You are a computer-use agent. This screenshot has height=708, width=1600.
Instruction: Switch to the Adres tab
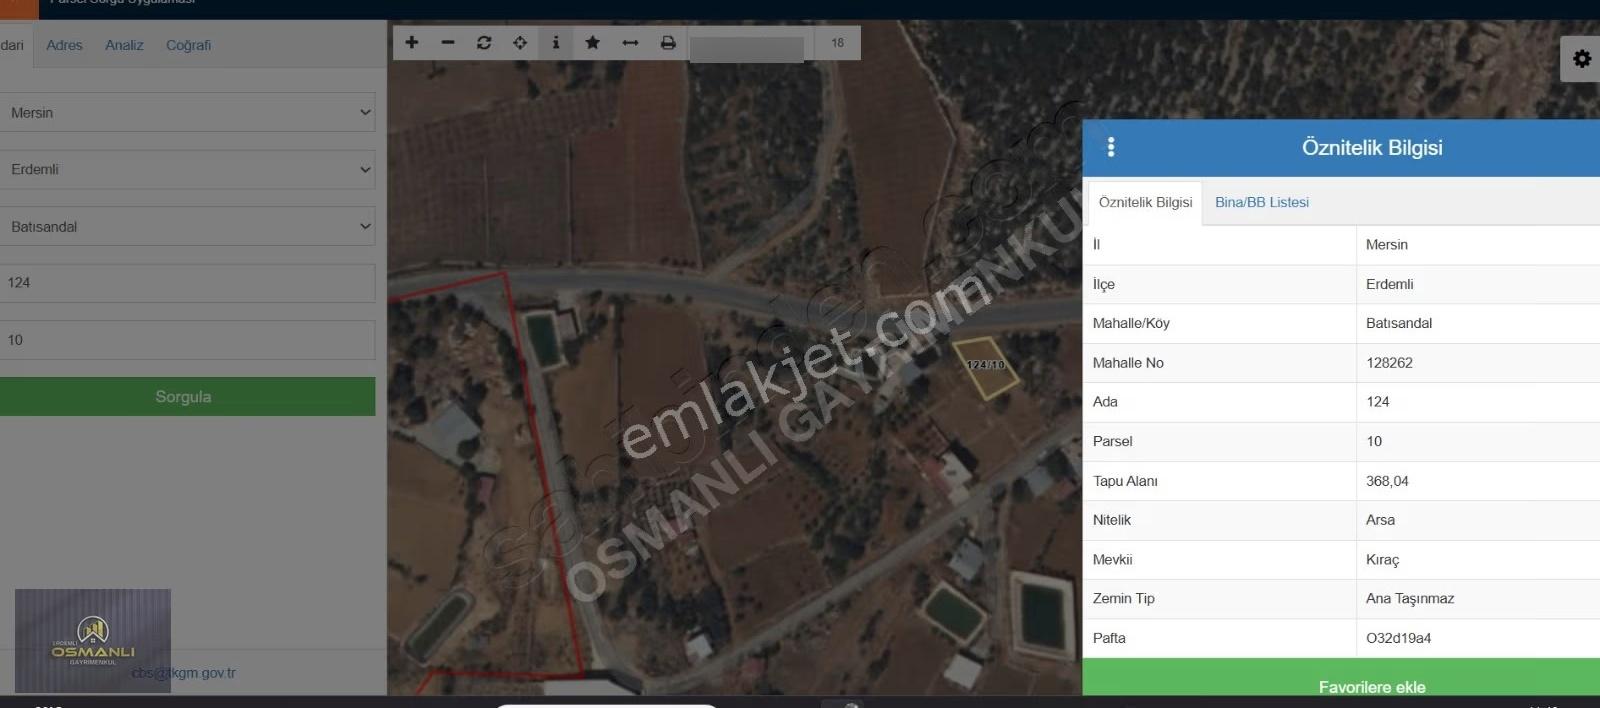tap(64, 45)
